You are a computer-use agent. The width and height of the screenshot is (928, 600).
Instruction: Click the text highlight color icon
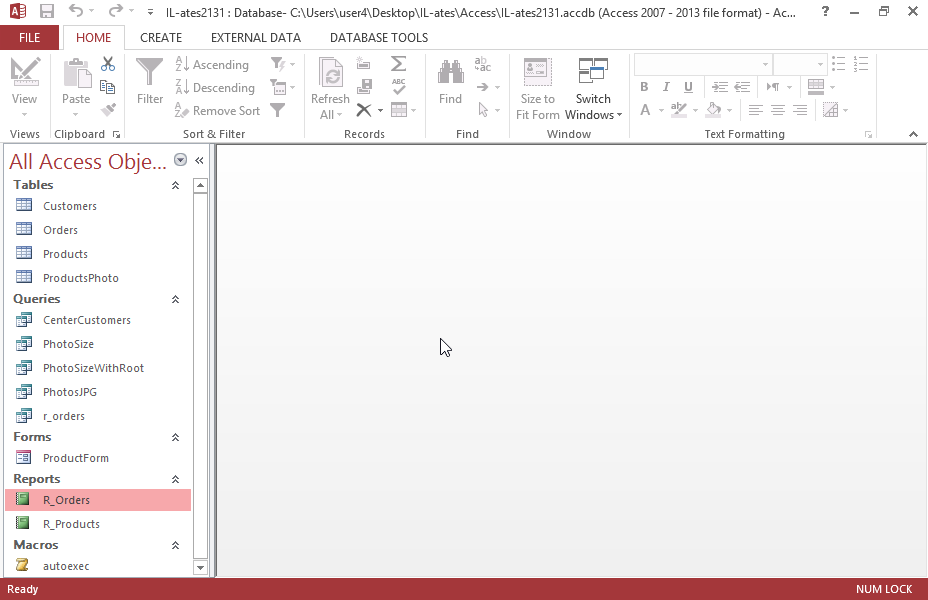[679, 109]
